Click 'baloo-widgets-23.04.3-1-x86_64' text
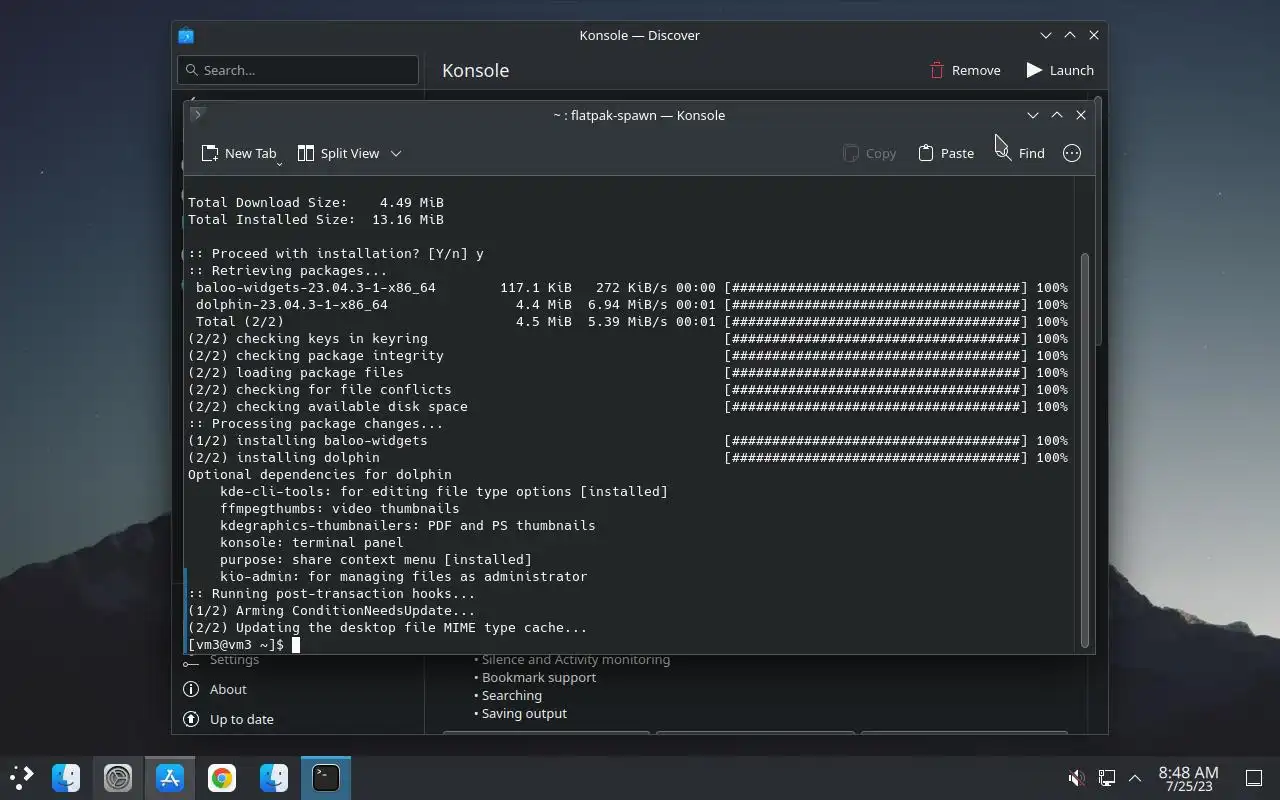This screenshot has height=800, width=1280. tap(316, 287)
